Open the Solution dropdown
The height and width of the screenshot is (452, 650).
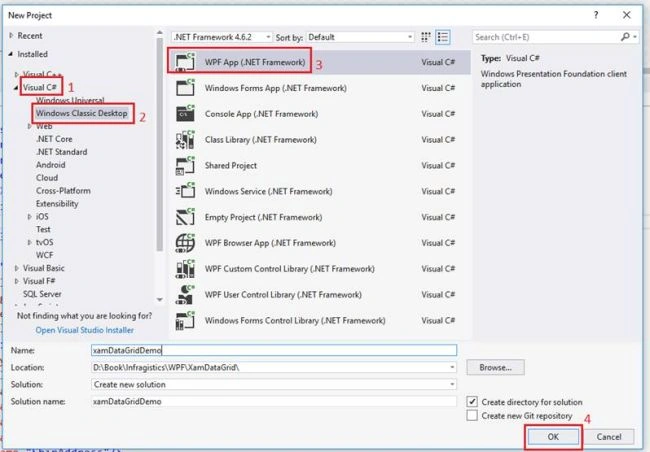coord(452,384)
